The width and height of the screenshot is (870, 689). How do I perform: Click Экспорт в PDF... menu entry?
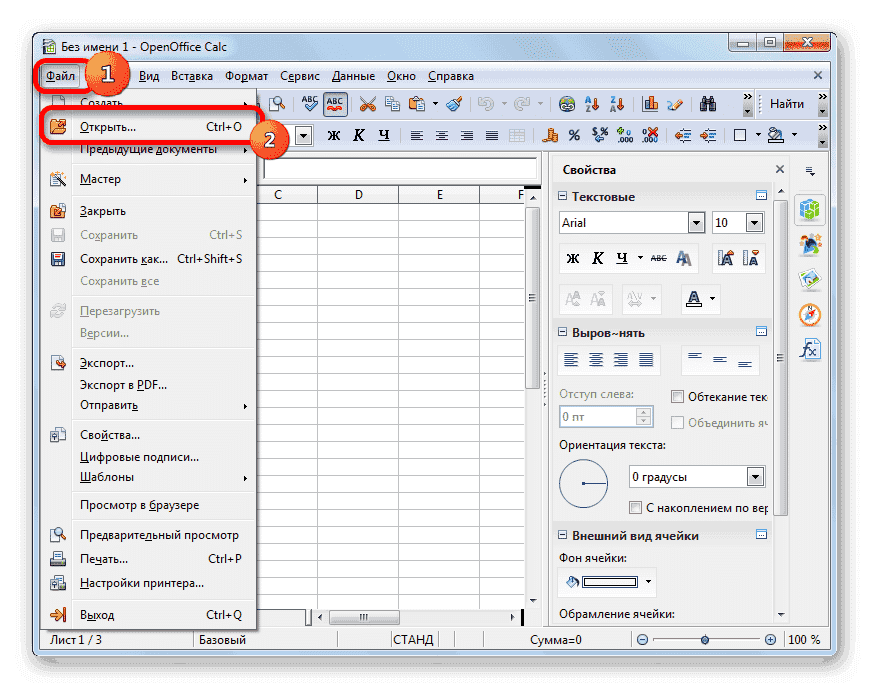click(125, 385)
